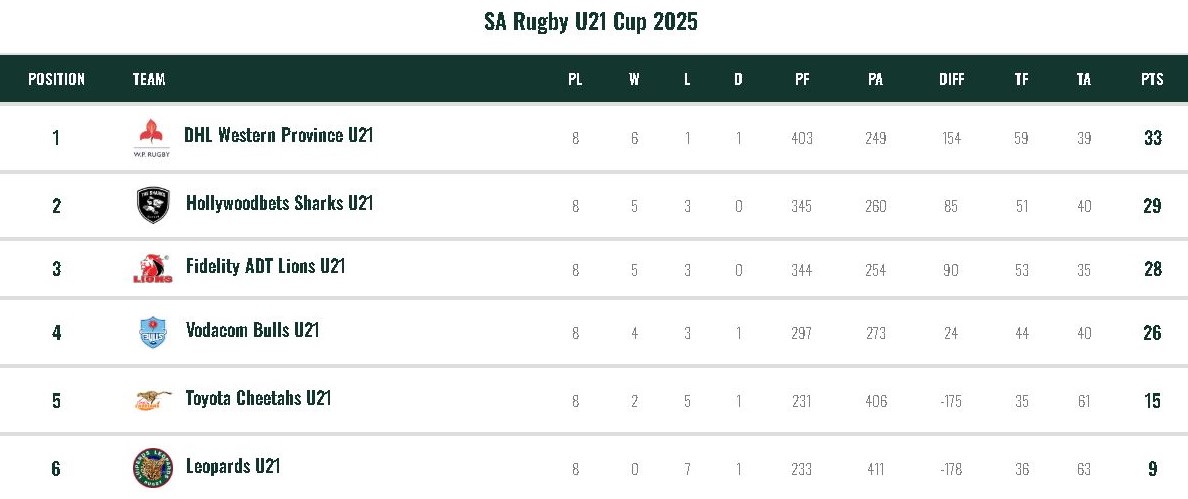Select Fidelity ADT Lions U21 team name
Viewport: 1188px width, 499px height.
click(x=265, y=267)
